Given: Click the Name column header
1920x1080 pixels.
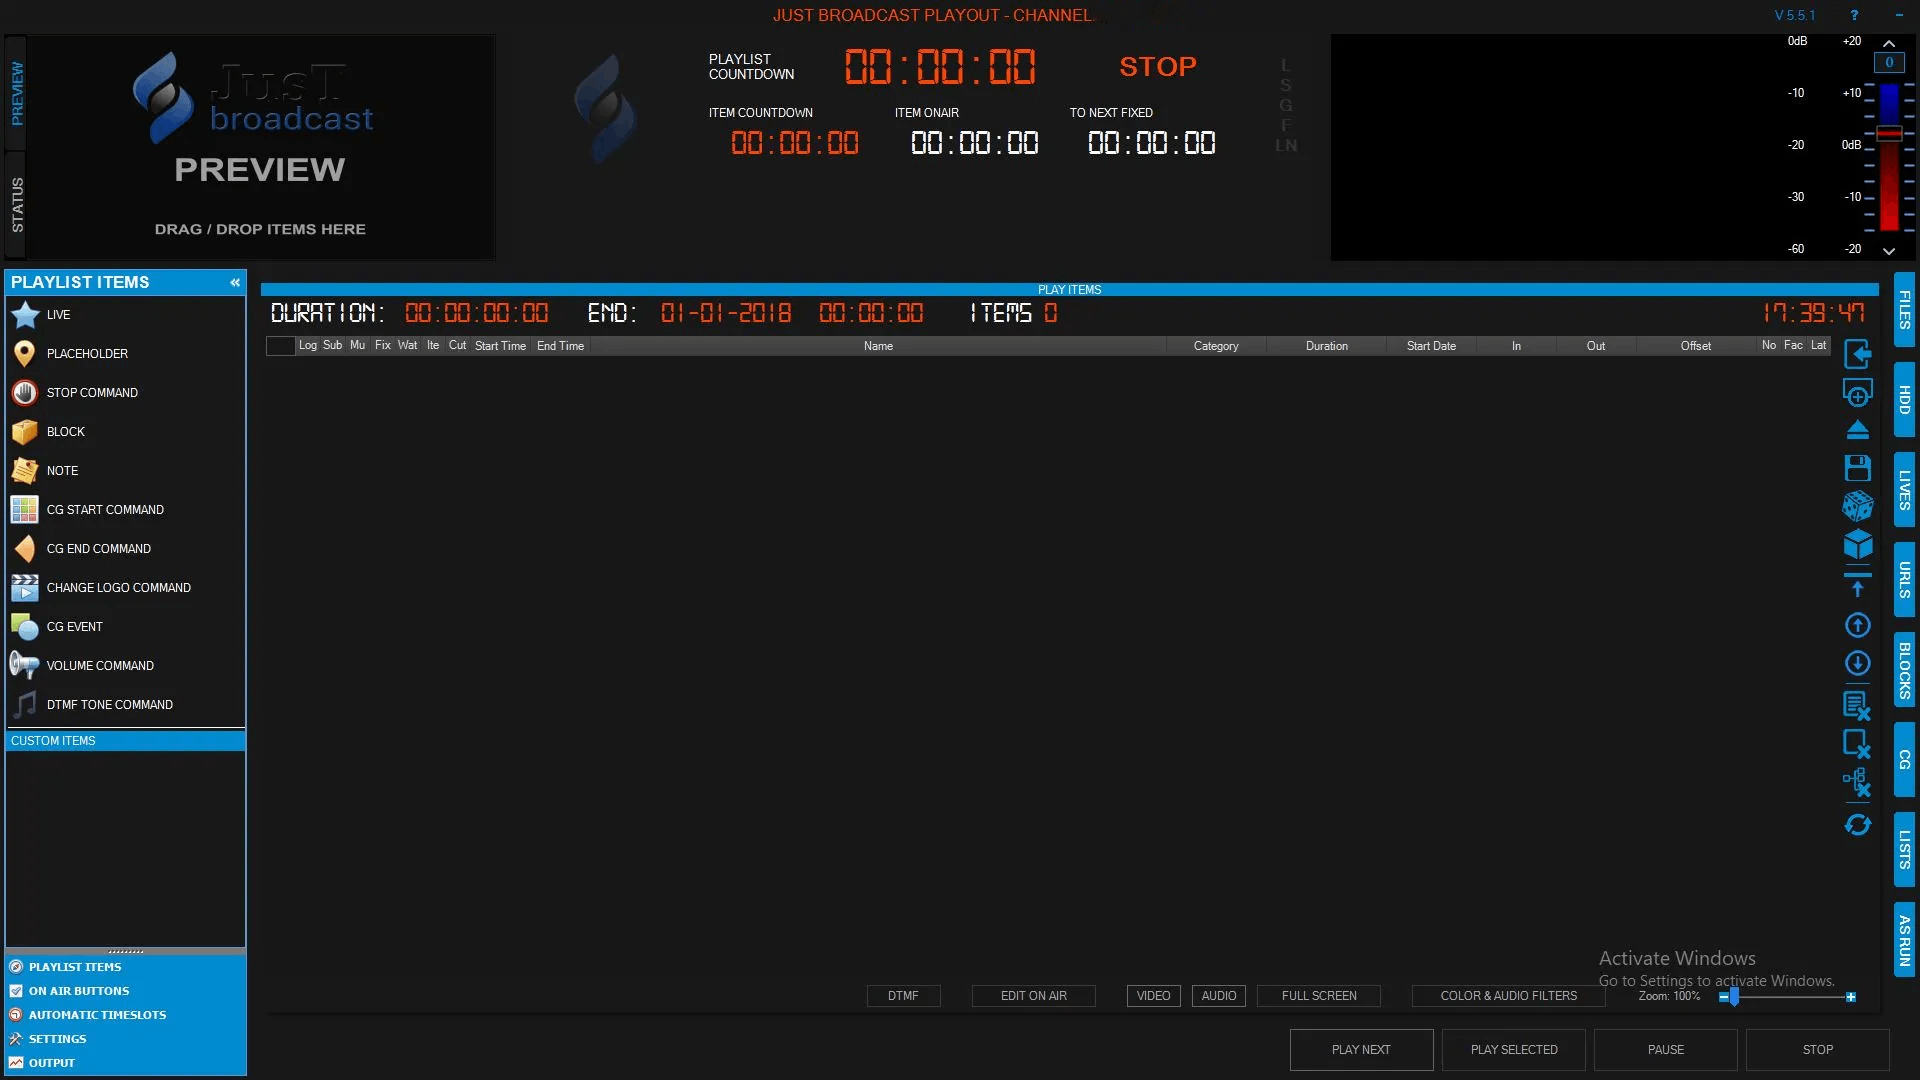Looking at the screenshot, I should coord(878,346).
